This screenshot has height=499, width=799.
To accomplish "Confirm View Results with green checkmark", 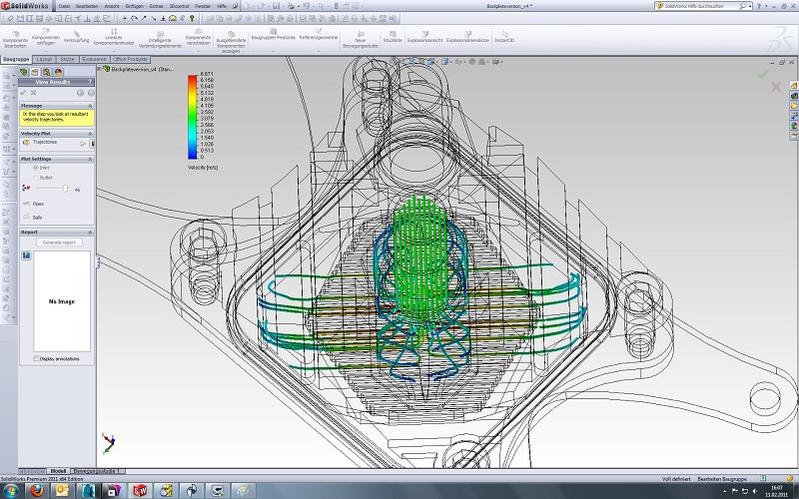I will [23, 93].
